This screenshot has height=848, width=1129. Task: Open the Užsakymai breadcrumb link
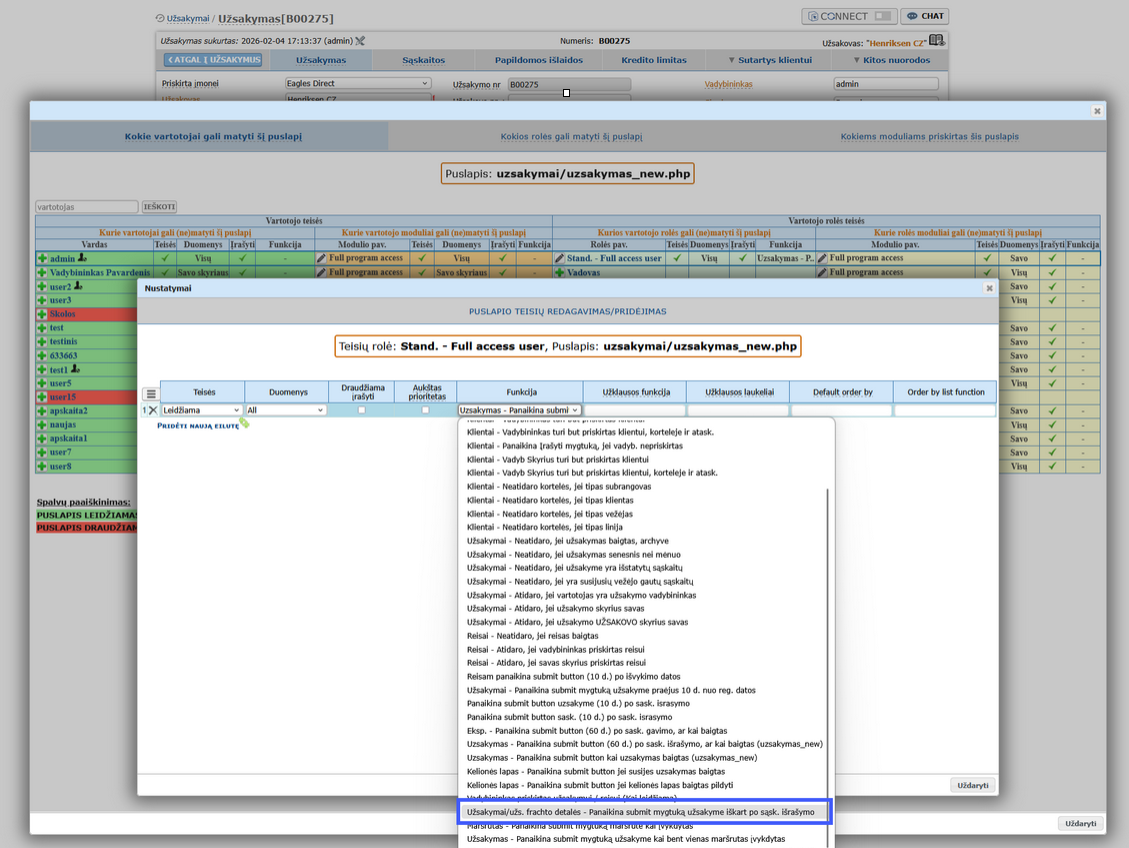click(188, 19)
